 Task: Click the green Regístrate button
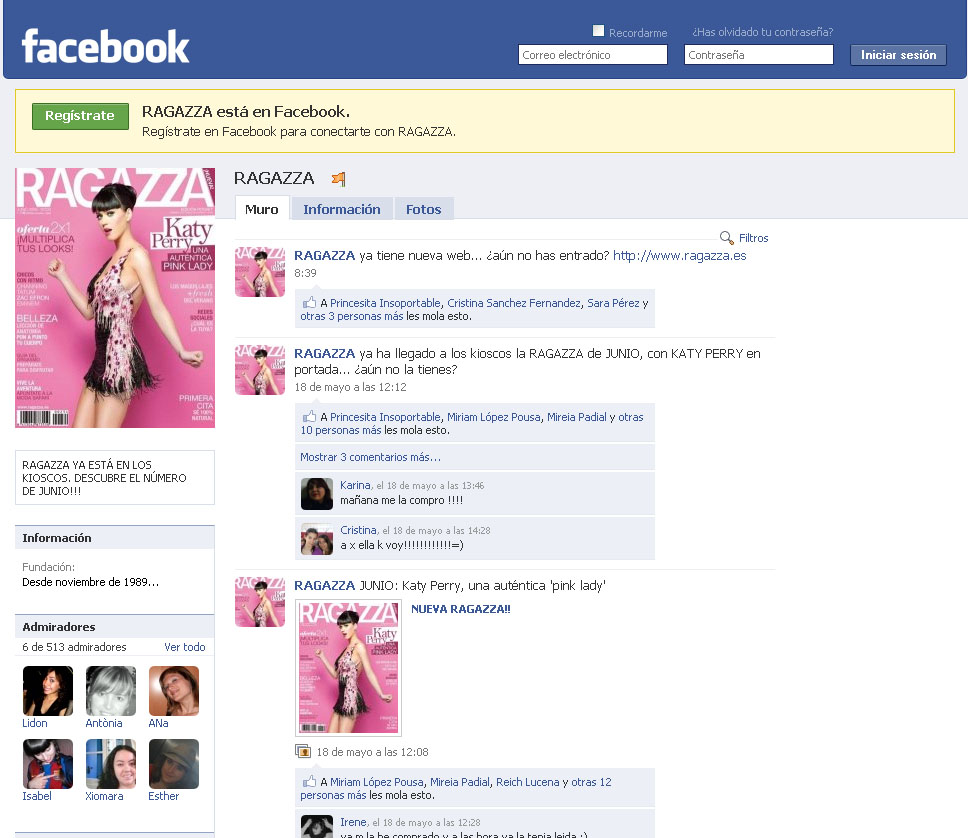[80, 116]
